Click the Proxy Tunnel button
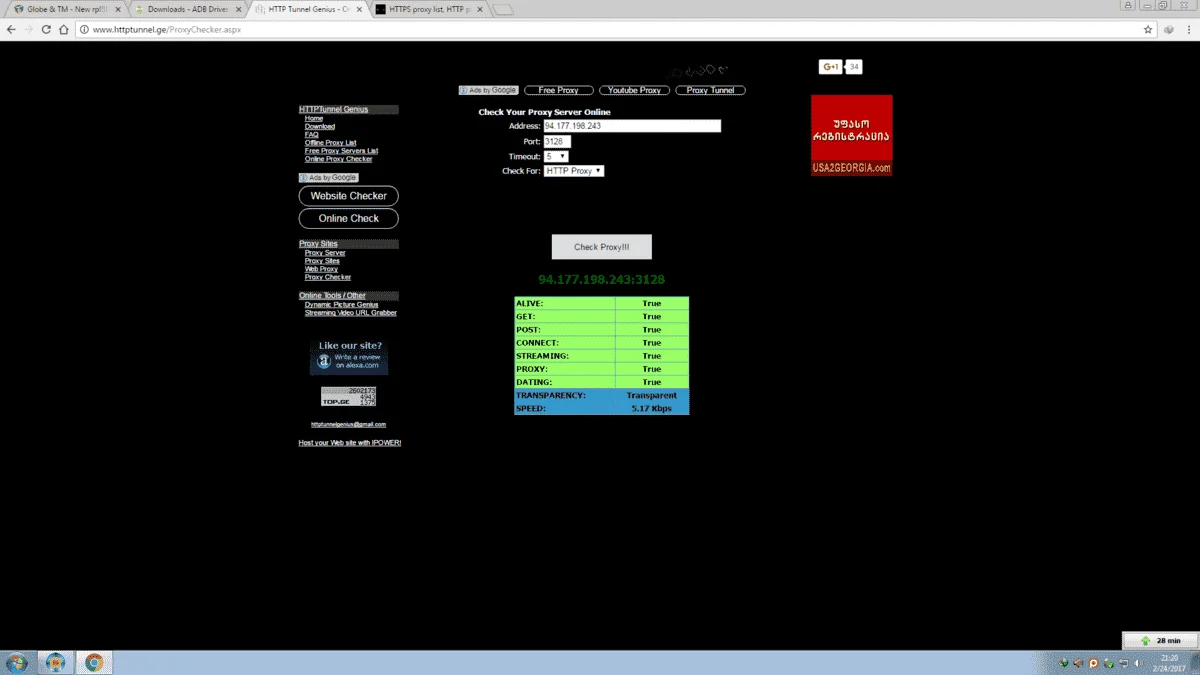Screen dimensions: 1200x675 710,90
